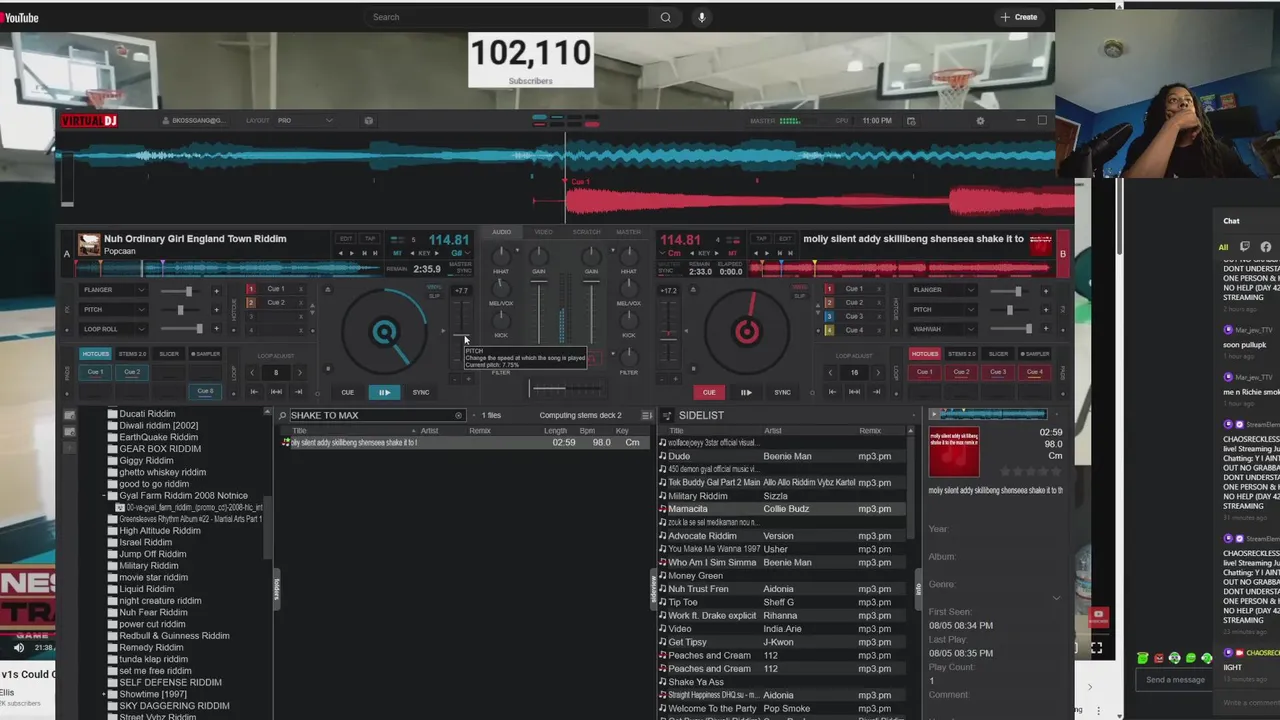Click the Bpm column header
Image resolution: width=1280 pixels, height=720 pixels.
pos(588,431)
